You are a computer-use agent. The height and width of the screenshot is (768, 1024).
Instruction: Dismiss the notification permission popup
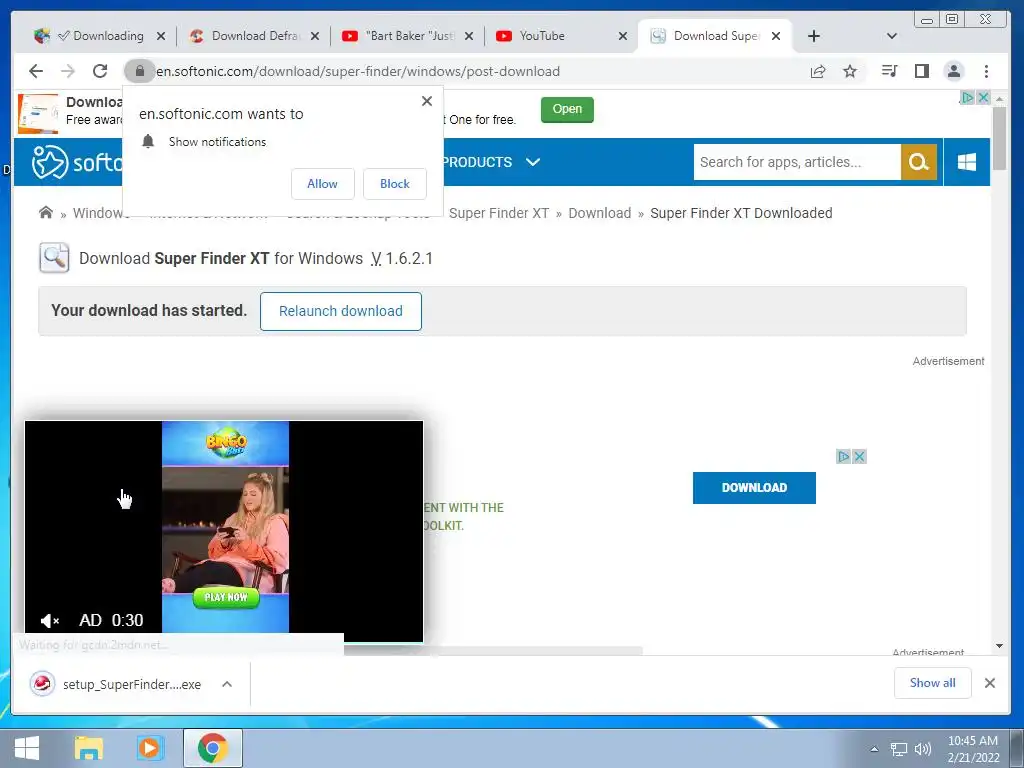pos(427,101)
